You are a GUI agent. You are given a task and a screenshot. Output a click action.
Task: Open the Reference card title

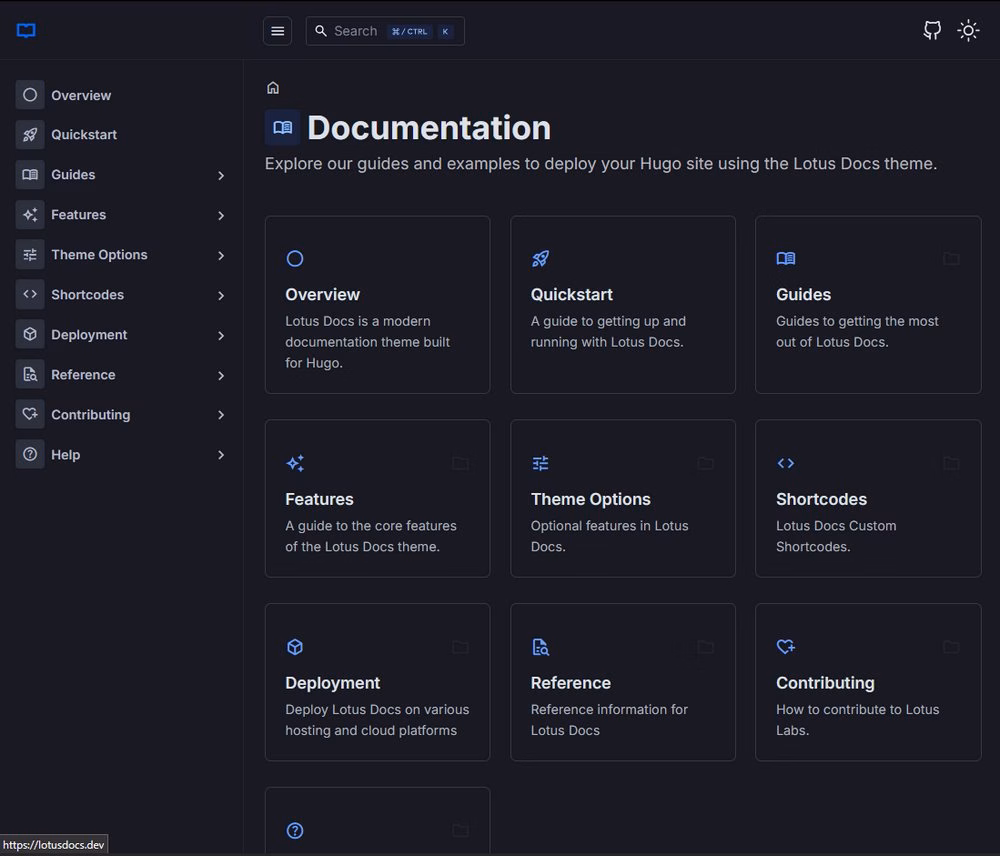(571, 683)
